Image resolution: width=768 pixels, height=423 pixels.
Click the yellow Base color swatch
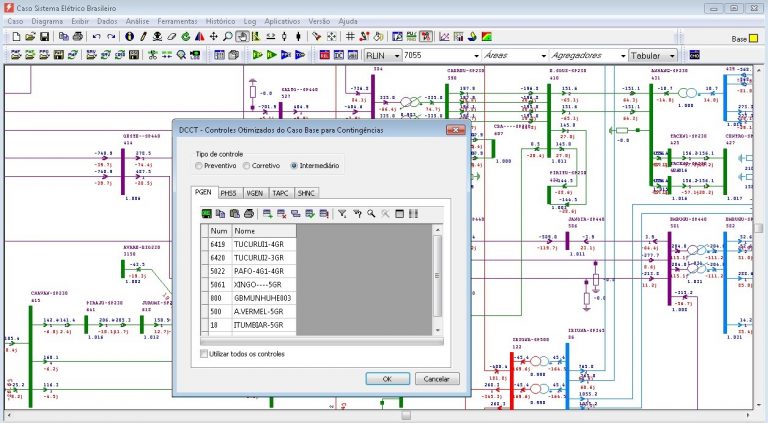click(x=755, y=38)
